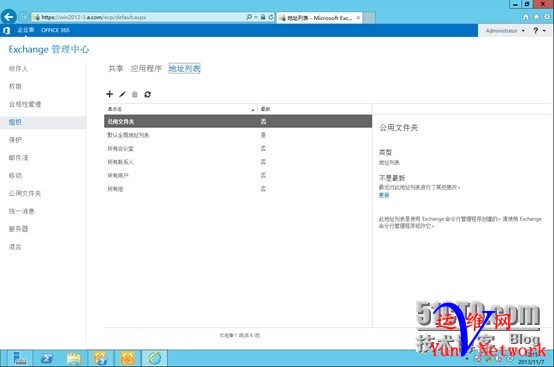Open Server Manager from the taskbar

[x=19, y=359]
